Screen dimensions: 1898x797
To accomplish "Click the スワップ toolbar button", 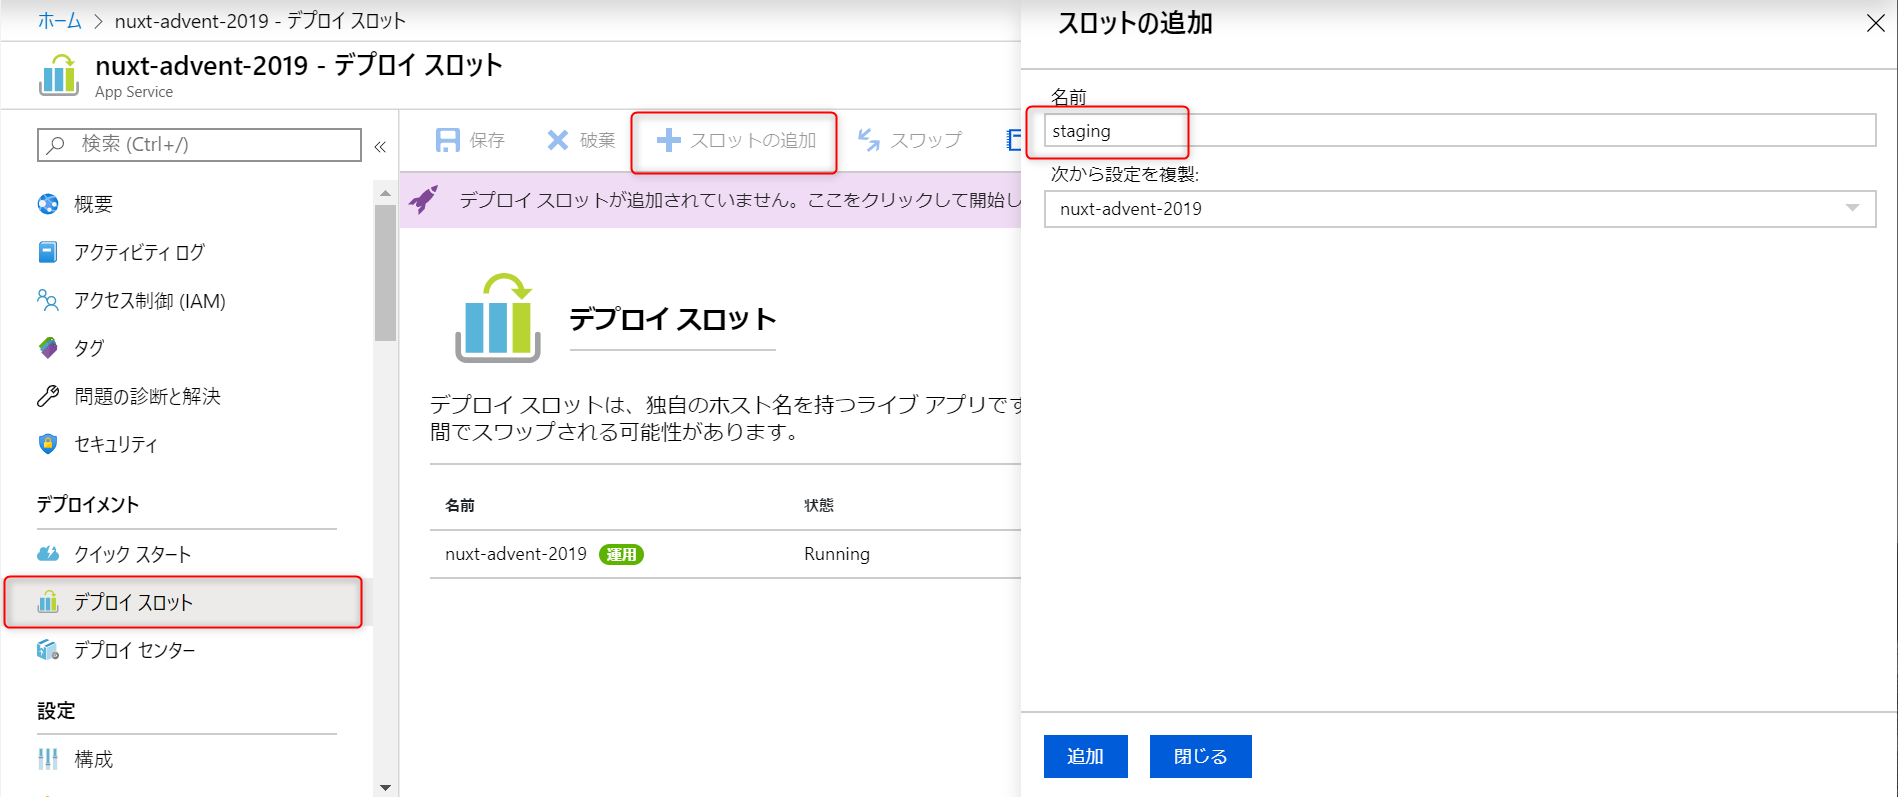I will coord(910,140).
